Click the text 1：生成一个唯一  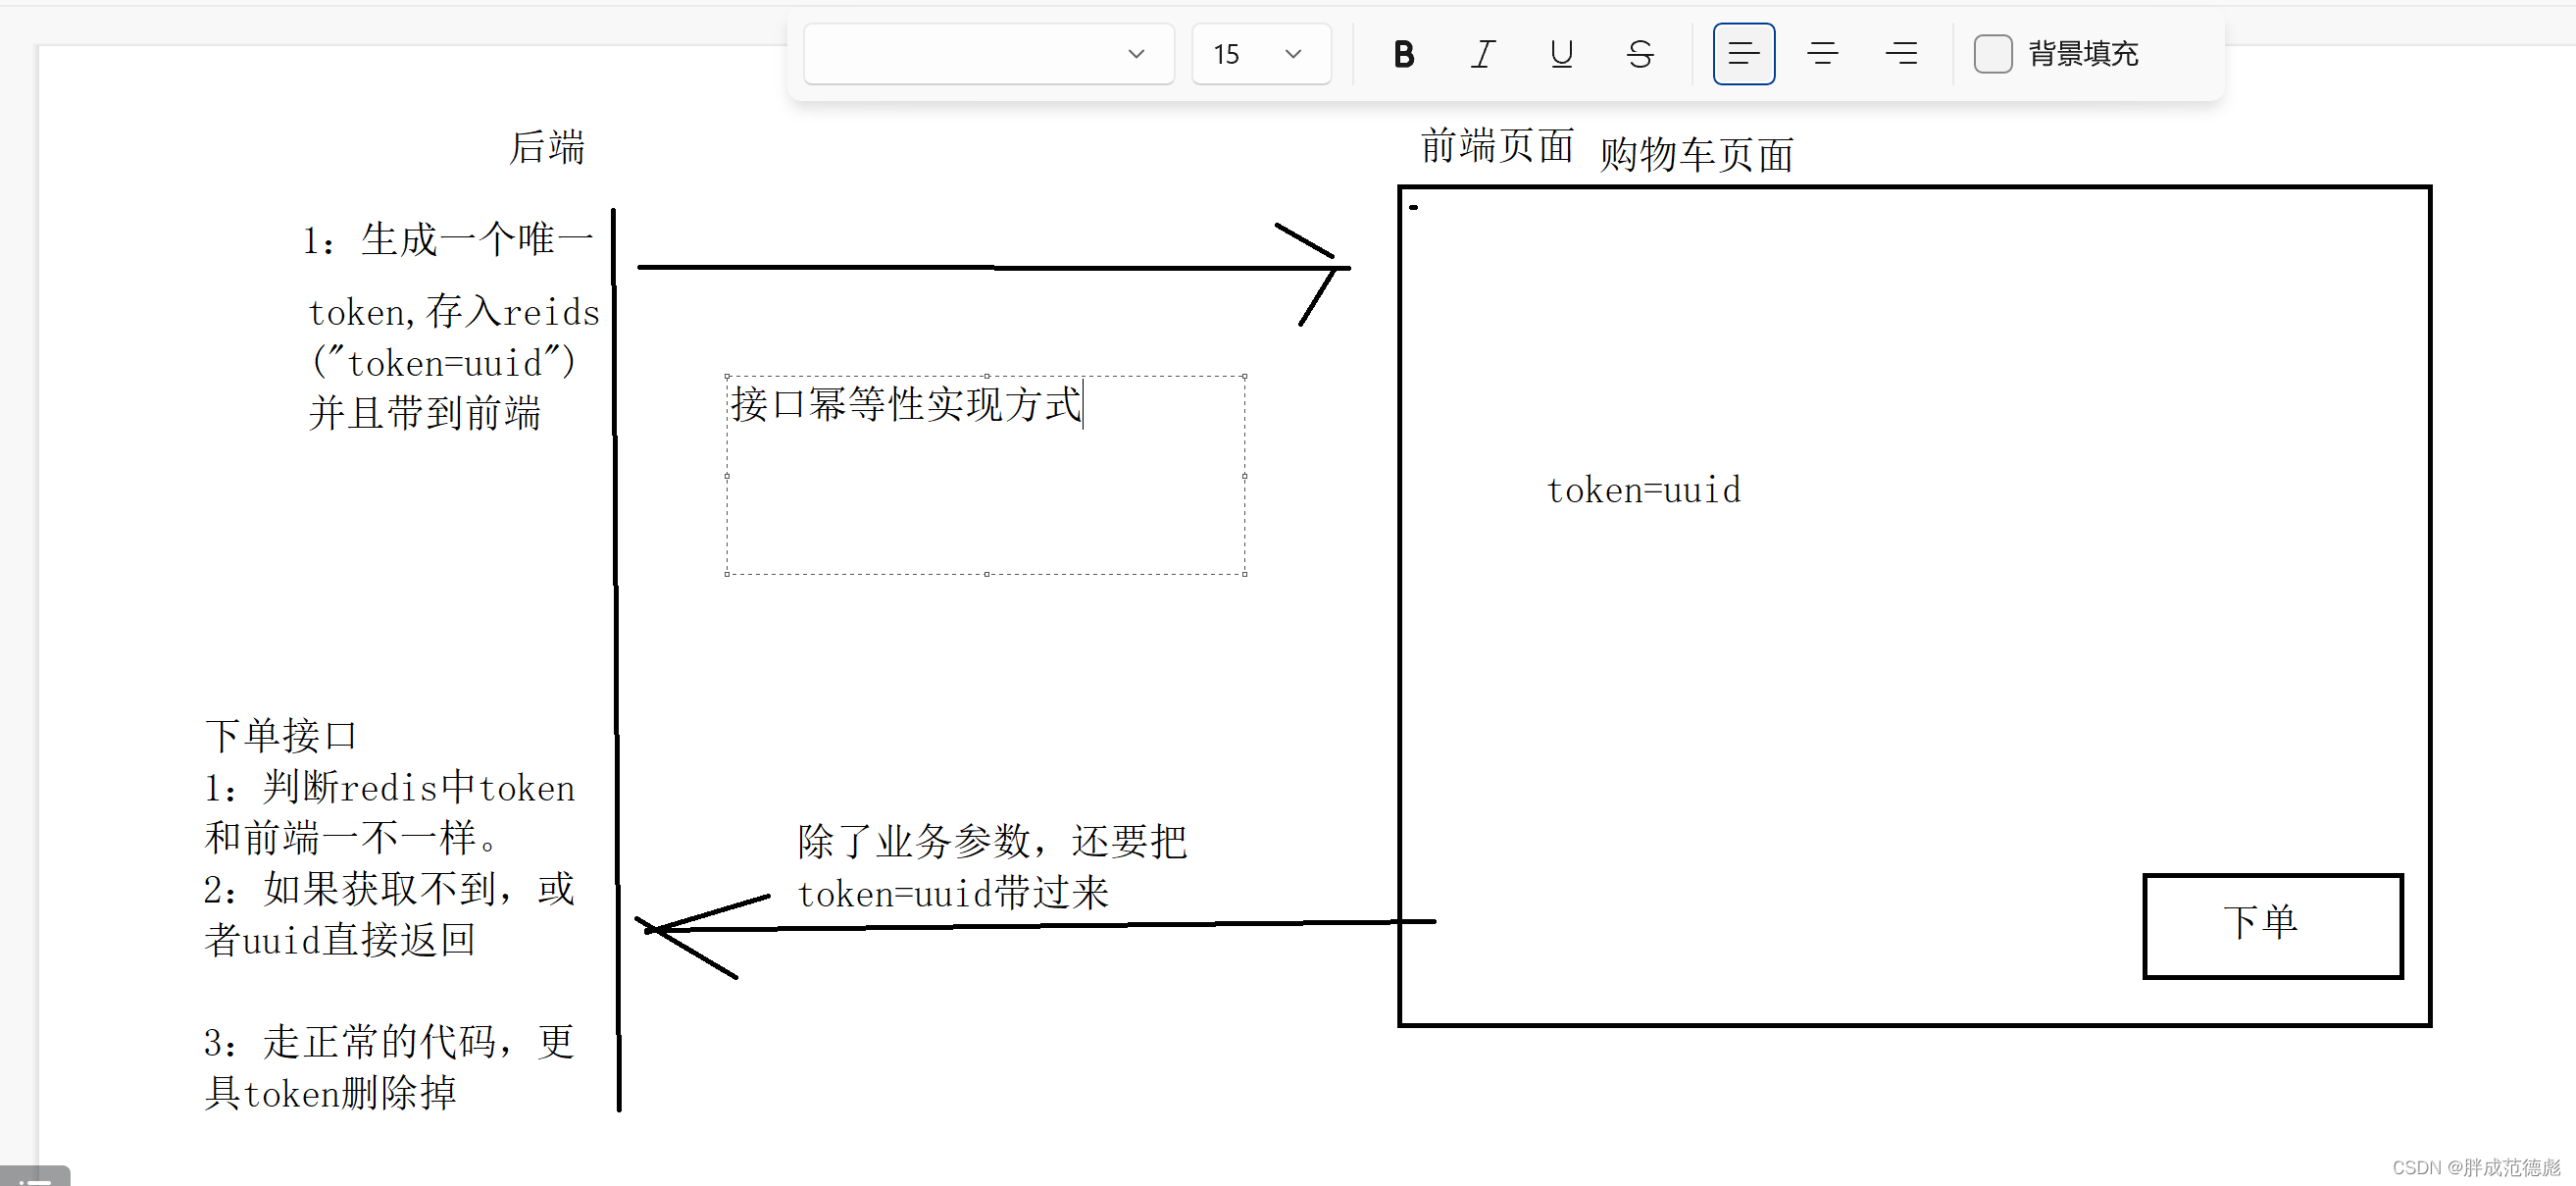tap(449, 240)
